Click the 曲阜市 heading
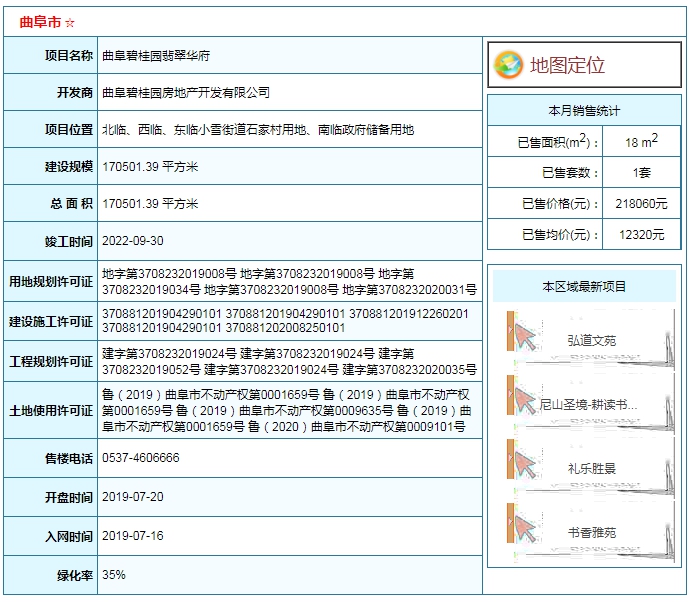This screenshot has height=602, width=695. coord(40,22)
